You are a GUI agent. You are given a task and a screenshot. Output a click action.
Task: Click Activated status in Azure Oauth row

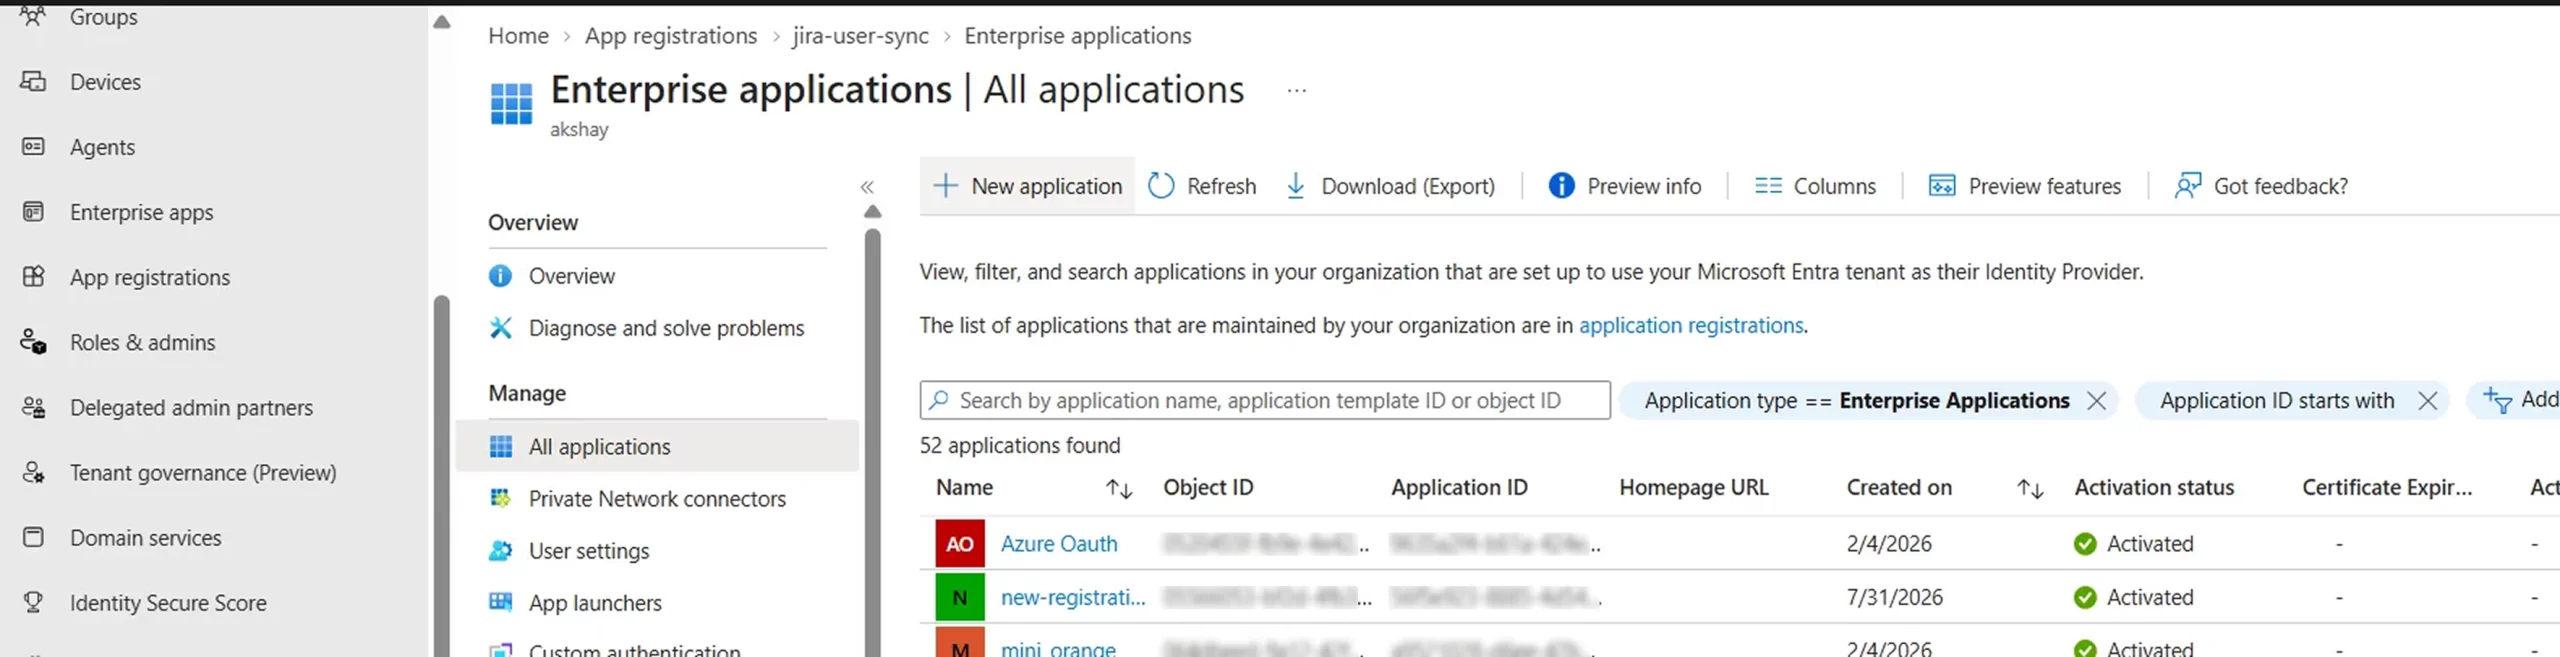(x=2134, y=544)
